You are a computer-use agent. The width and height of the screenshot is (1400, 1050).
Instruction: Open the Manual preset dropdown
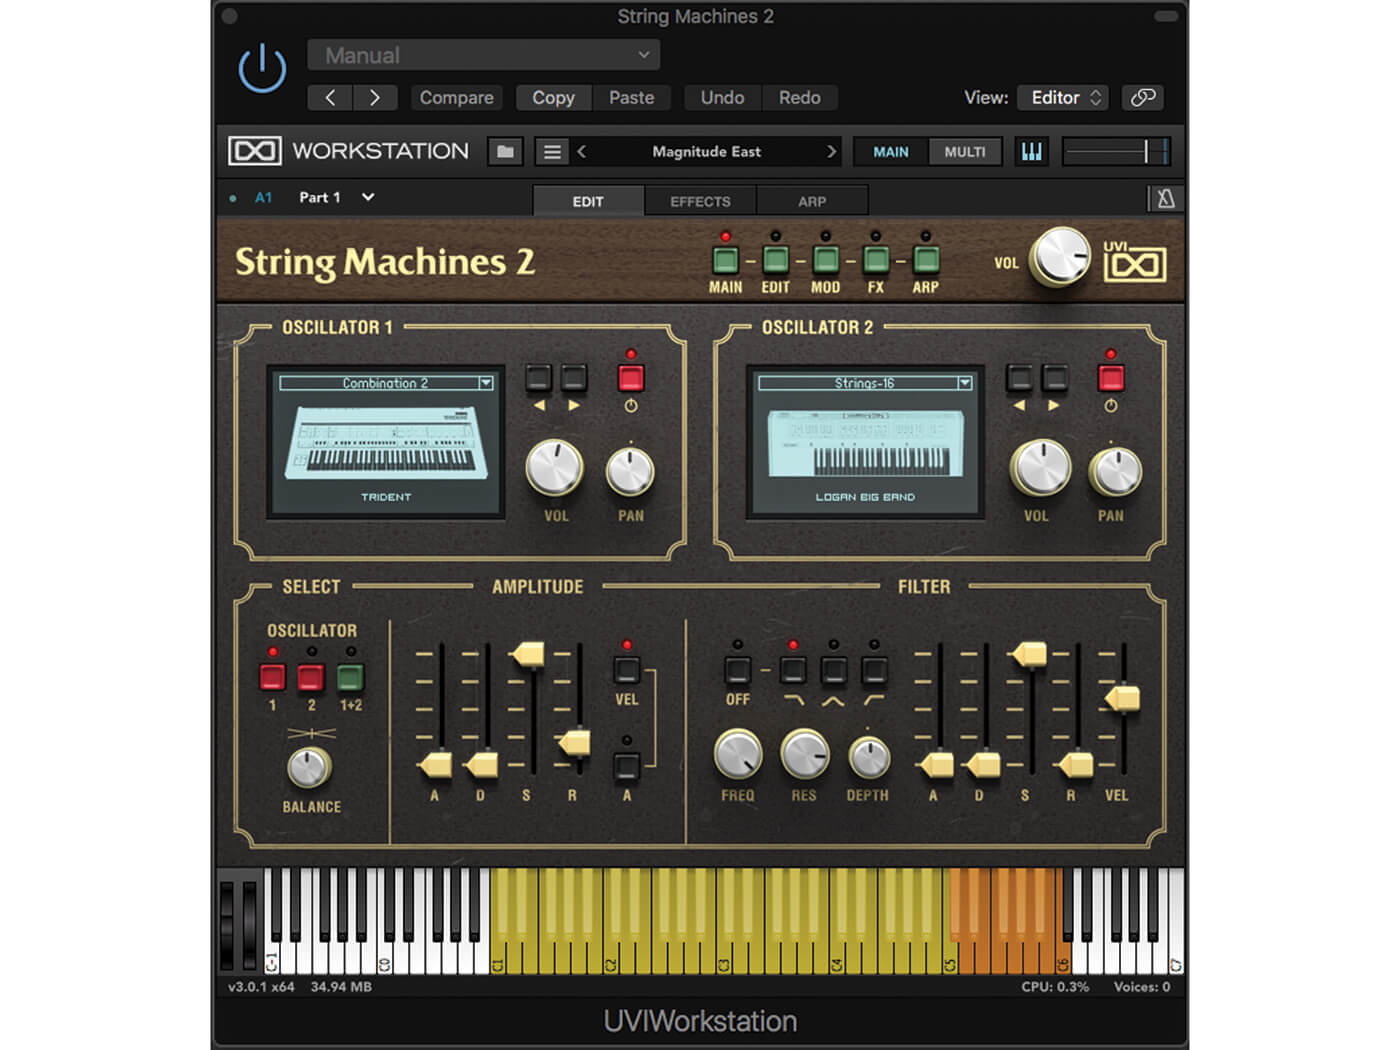coord(484,55)
